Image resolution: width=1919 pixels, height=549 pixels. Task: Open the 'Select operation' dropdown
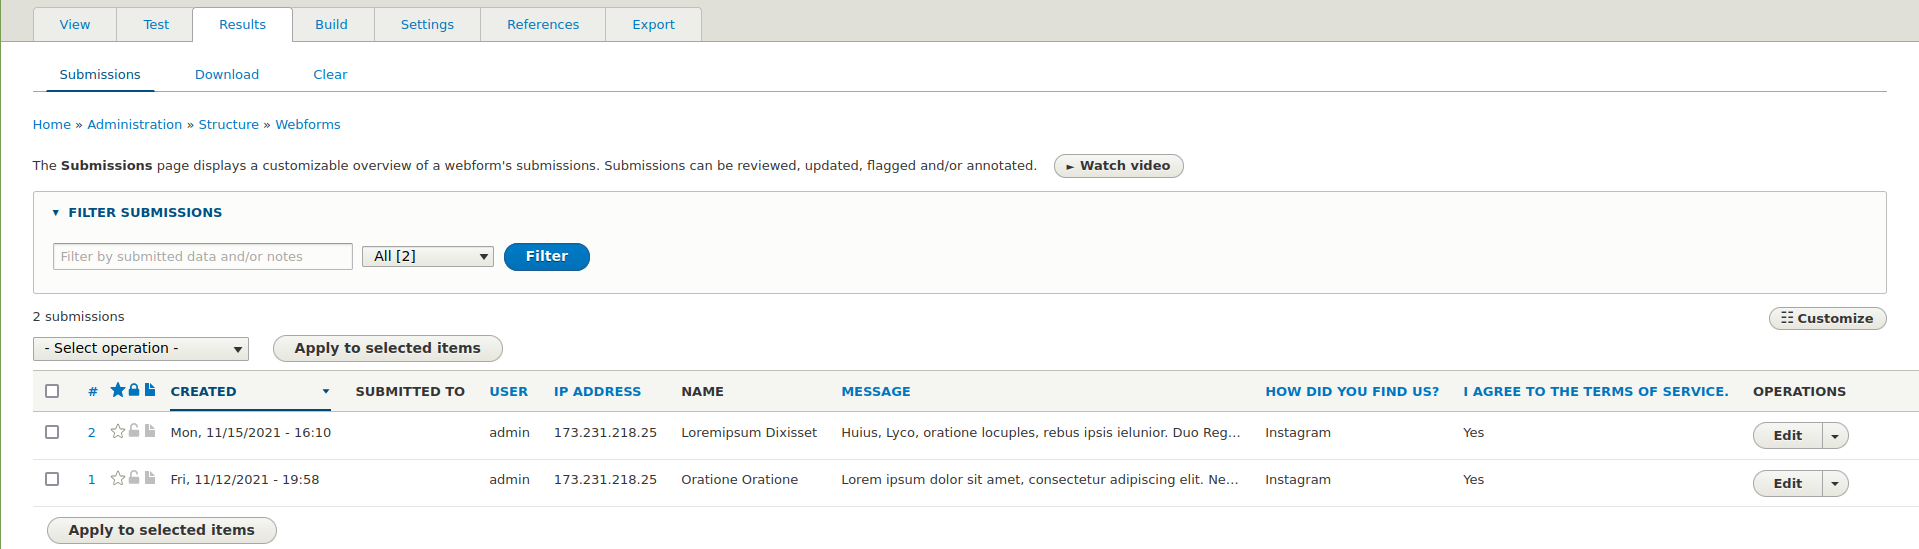pos(141,348)
